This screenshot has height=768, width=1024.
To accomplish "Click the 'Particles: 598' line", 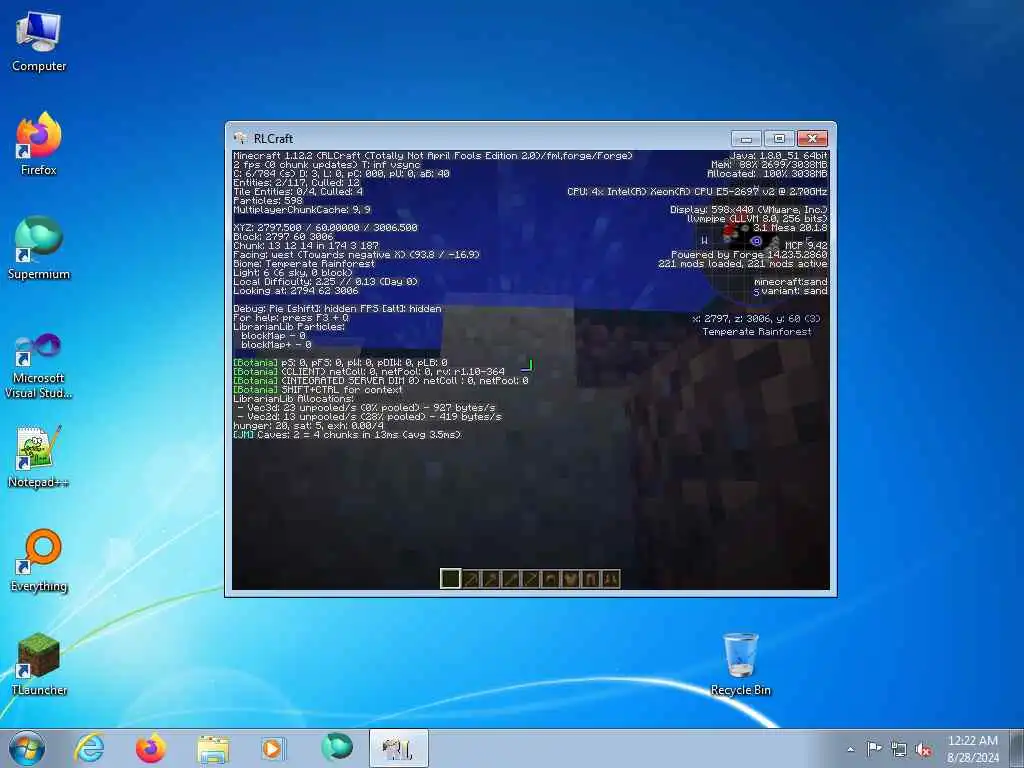I will (268, 200).
